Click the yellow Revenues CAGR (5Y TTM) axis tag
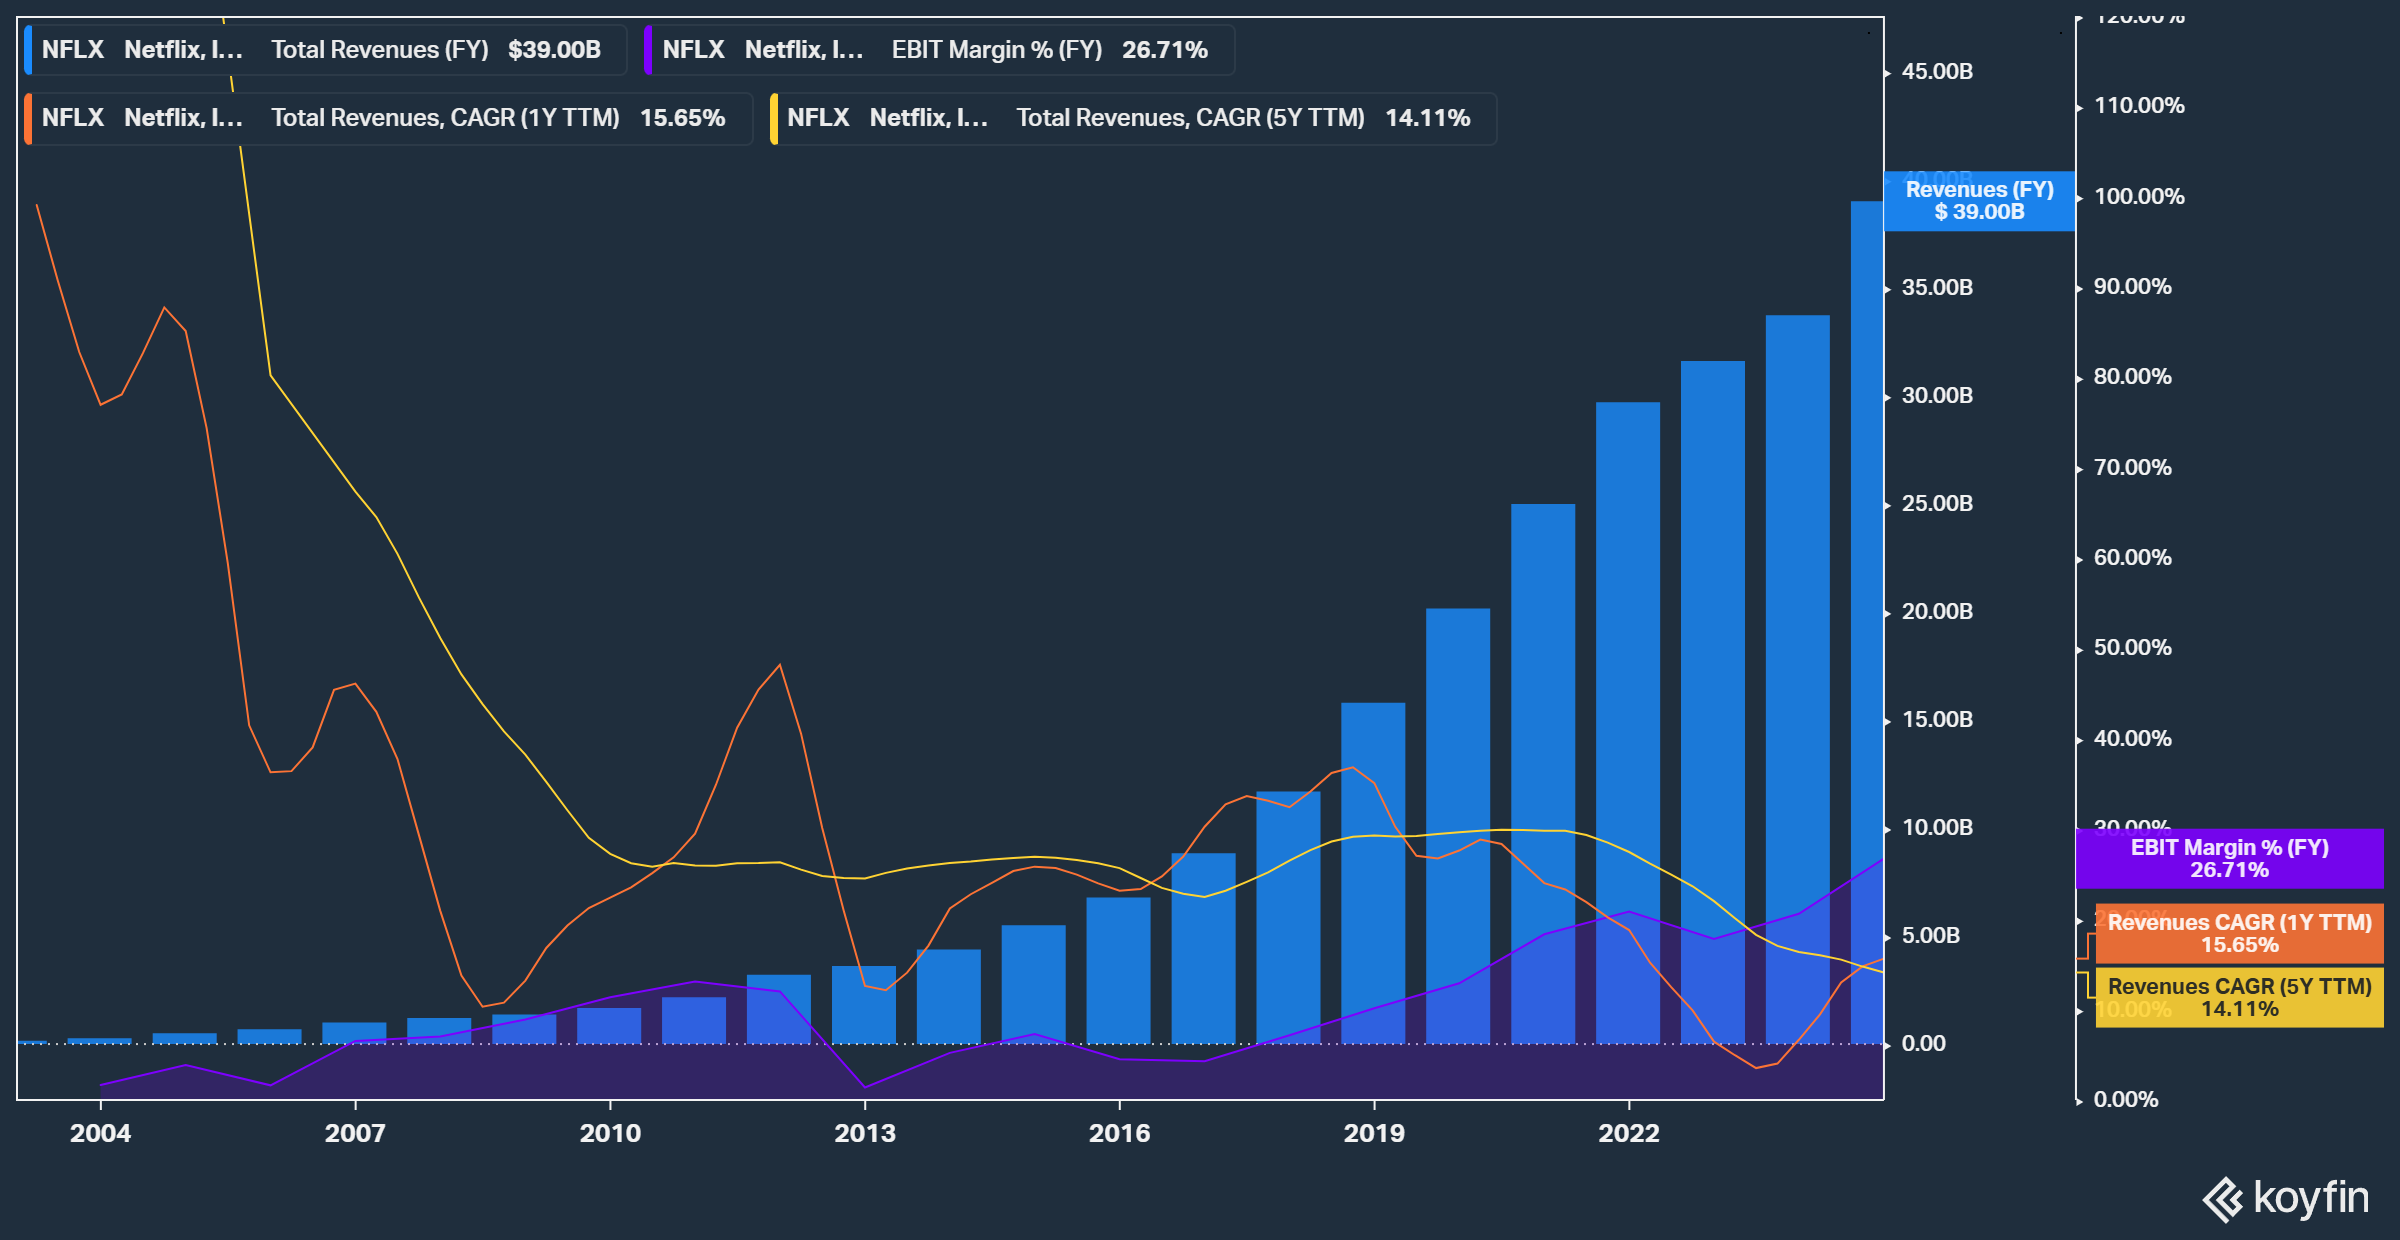Screen dimensions: 2400x1240 coord(2239,998)
